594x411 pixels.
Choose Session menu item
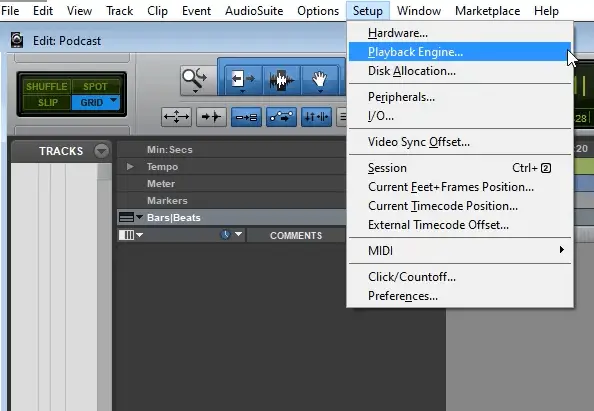coord(460,168)
